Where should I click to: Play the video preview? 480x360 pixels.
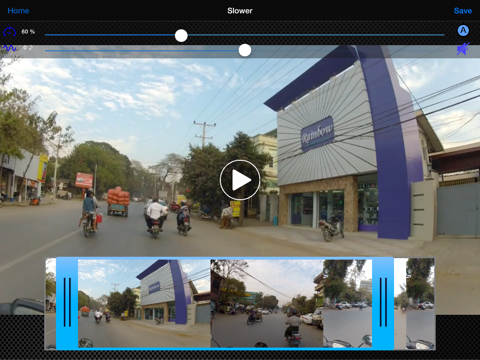pos(240,180)
